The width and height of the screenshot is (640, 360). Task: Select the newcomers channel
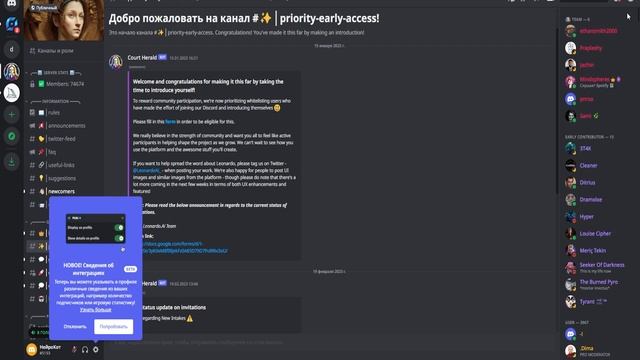click(61, 191)
